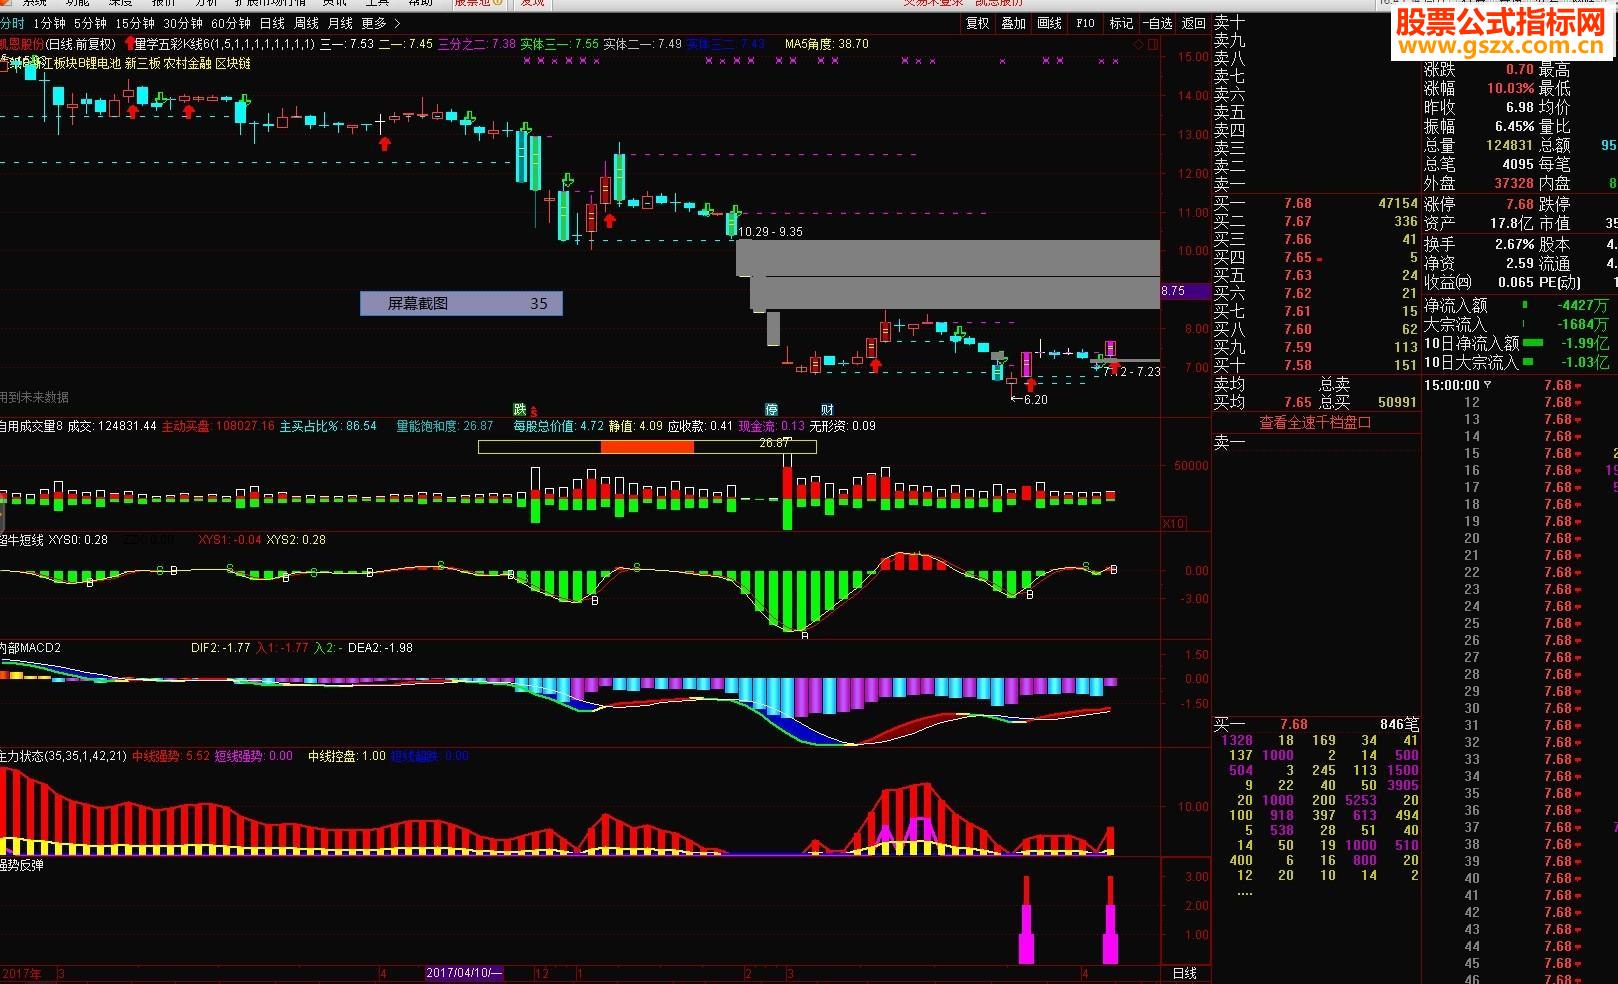This screenshot has height=984, width=1618.
Task: Select the 60分钟 timeframe tab
Action: [x=231, y=23]
